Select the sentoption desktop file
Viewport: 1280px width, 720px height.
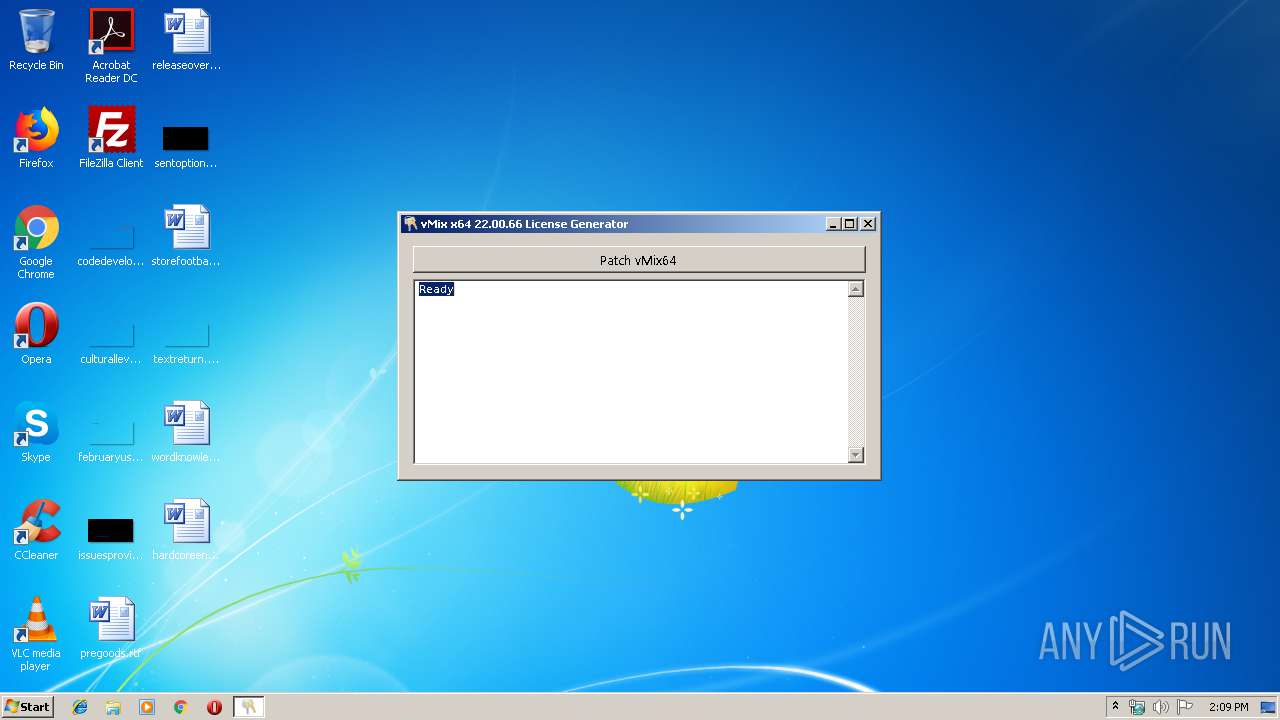click(186, 146)
